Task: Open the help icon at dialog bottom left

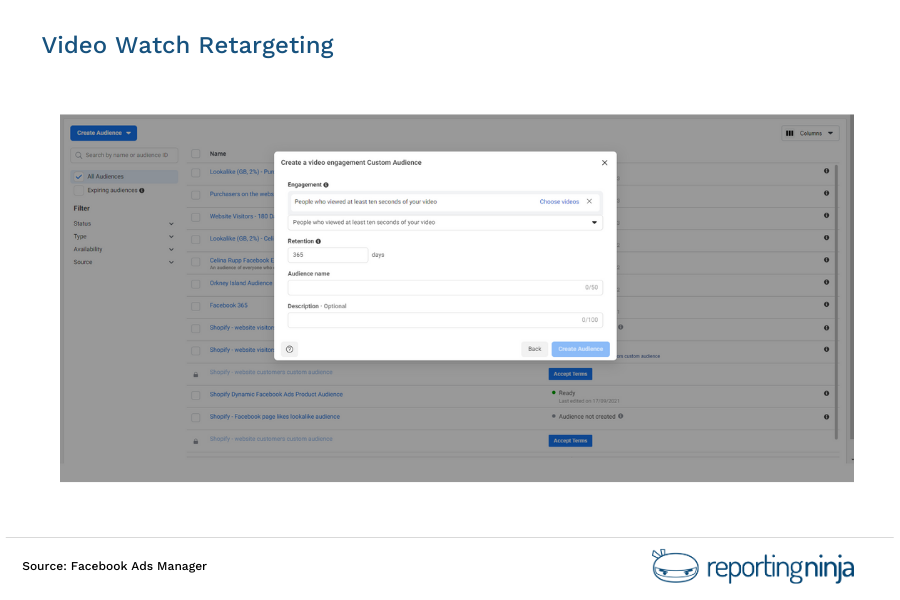Action: [x=290, y=349]
